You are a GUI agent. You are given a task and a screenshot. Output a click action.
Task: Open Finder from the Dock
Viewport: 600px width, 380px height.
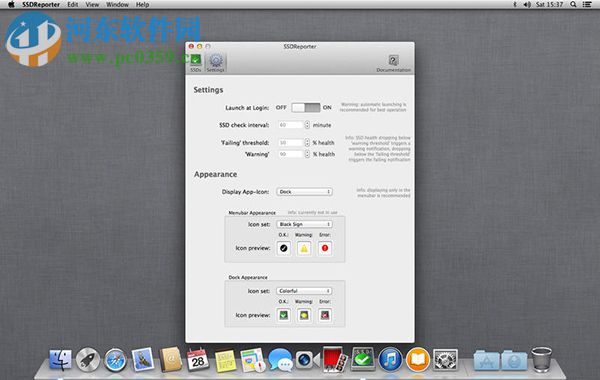click(x=60, y=360)
